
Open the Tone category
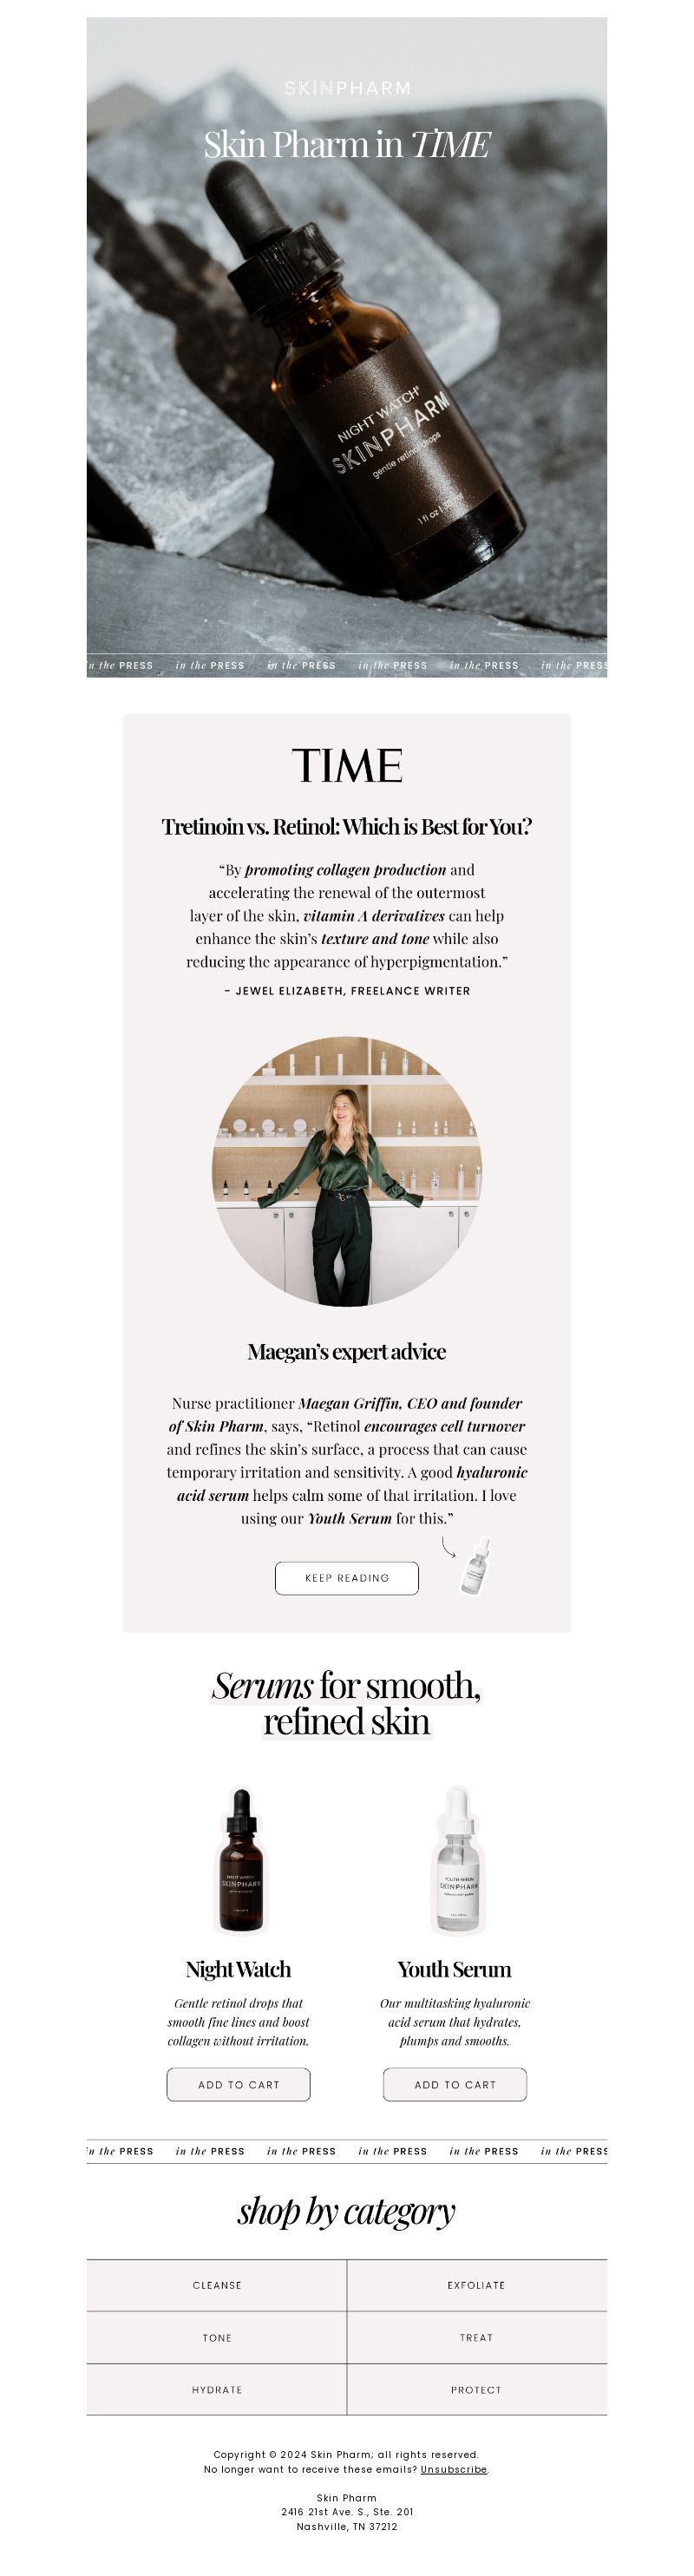point(217,2338)
